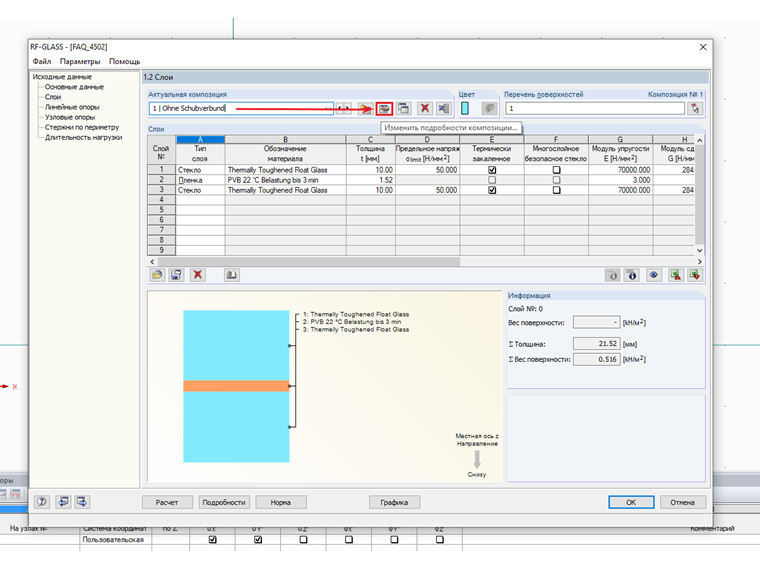Click the greyed color palette icon next to Цвет
This screenshot has height=570, width=760.
click(489, 109)
